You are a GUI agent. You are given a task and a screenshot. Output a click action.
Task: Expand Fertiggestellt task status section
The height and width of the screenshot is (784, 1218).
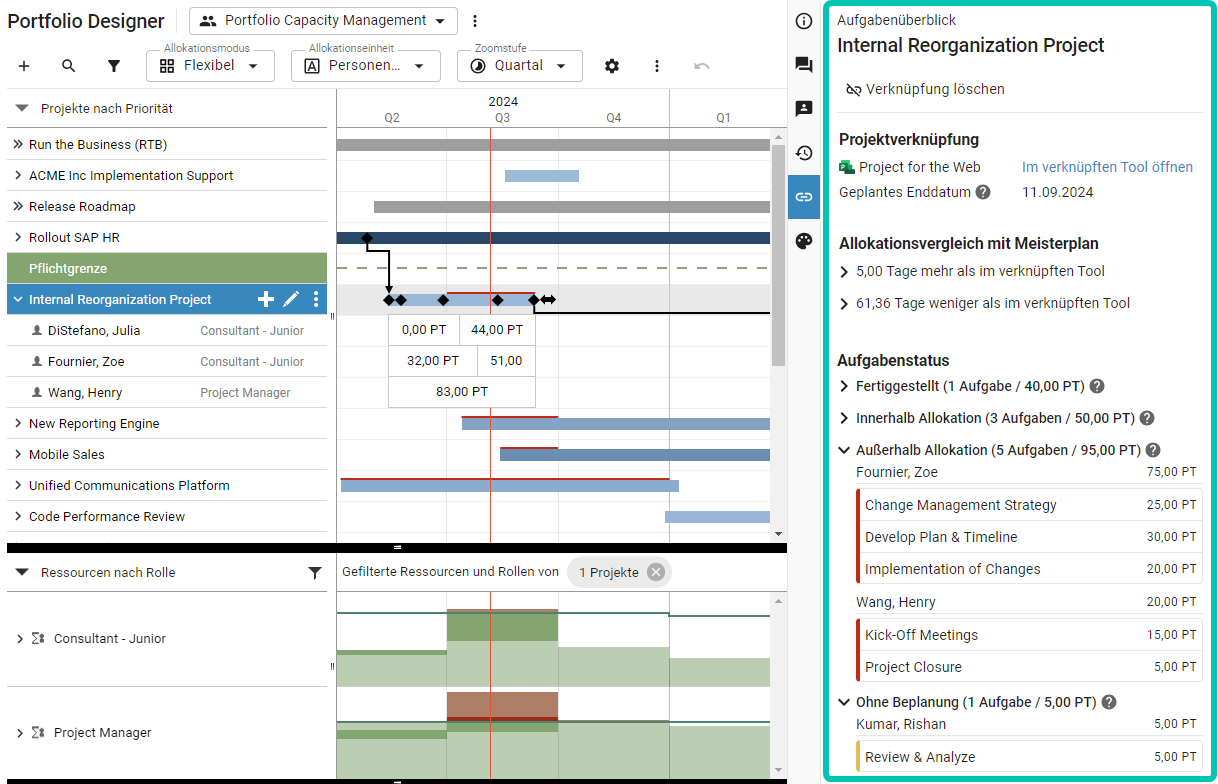point(845,386)
